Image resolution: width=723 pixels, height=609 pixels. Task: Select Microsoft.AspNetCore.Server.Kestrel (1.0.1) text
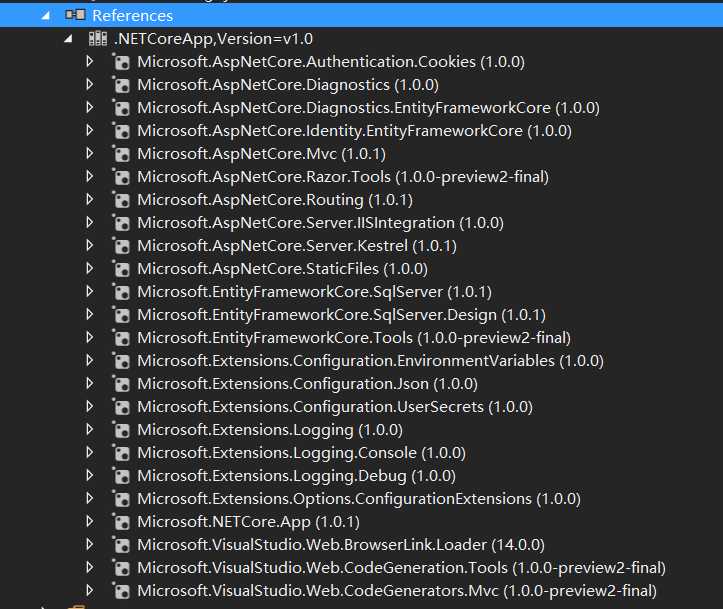297,246
